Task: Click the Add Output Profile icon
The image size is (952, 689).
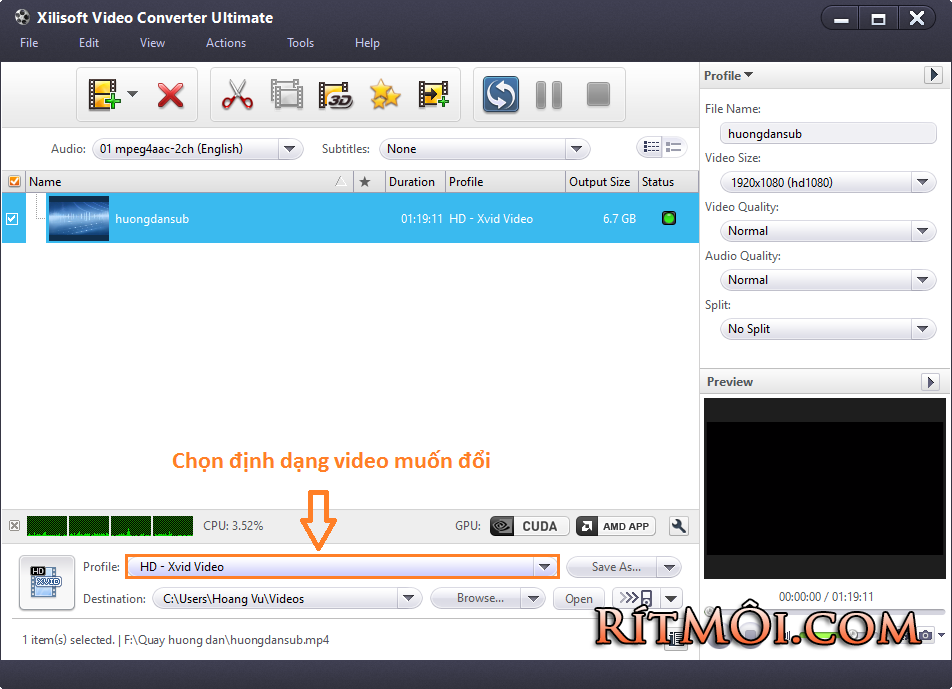Action: (x=434, y=95)
